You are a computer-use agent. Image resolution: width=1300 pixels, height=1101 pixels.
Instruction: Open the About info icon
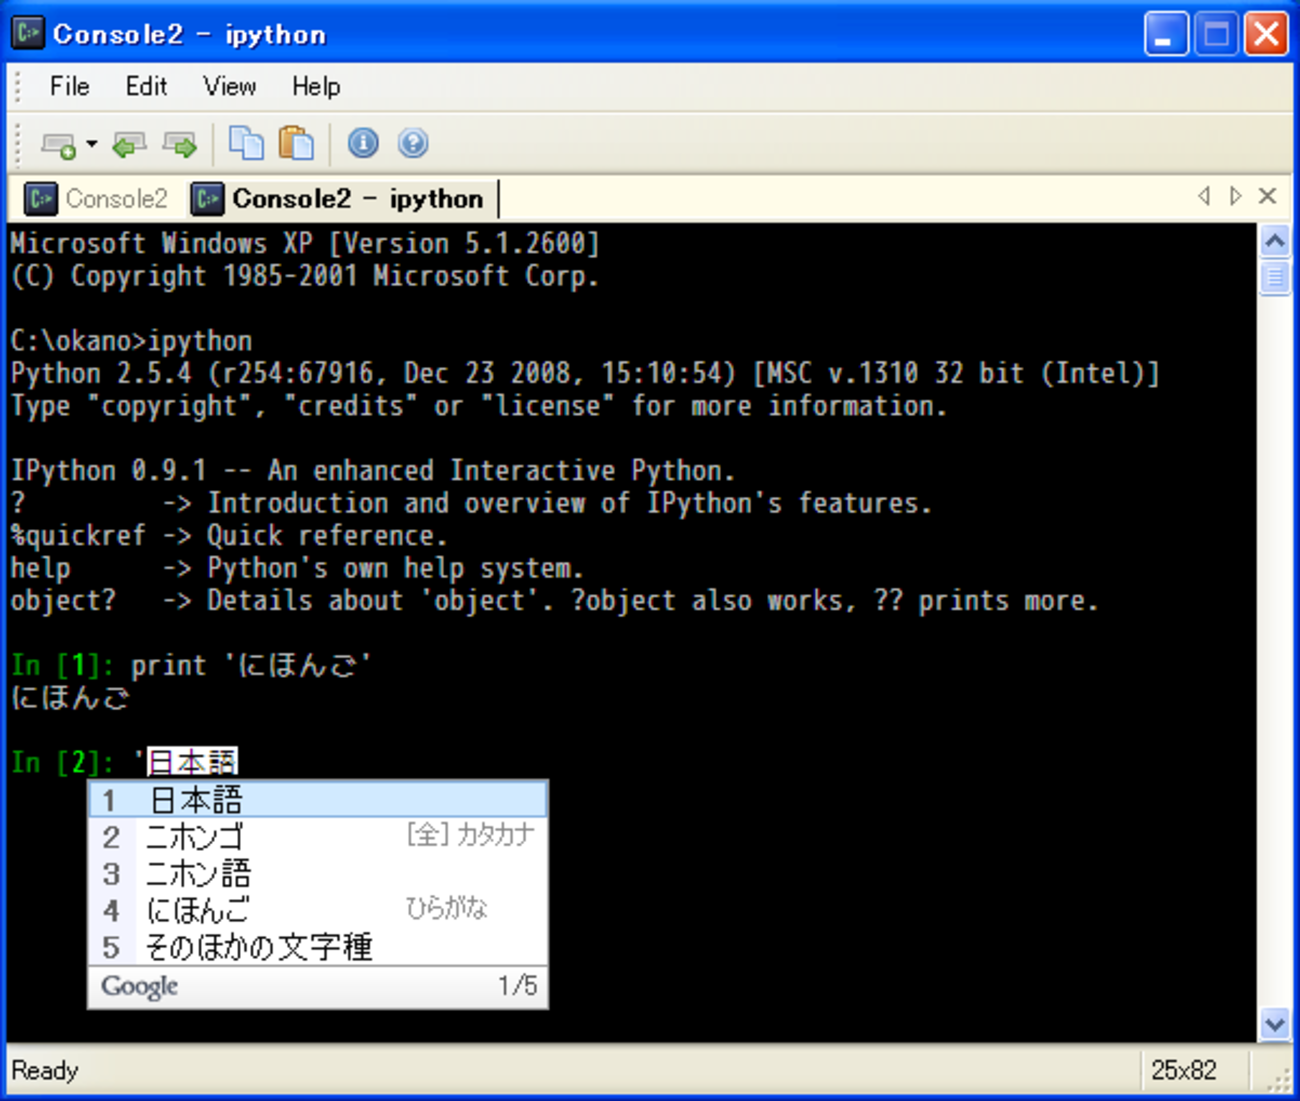tap(363, 143)
